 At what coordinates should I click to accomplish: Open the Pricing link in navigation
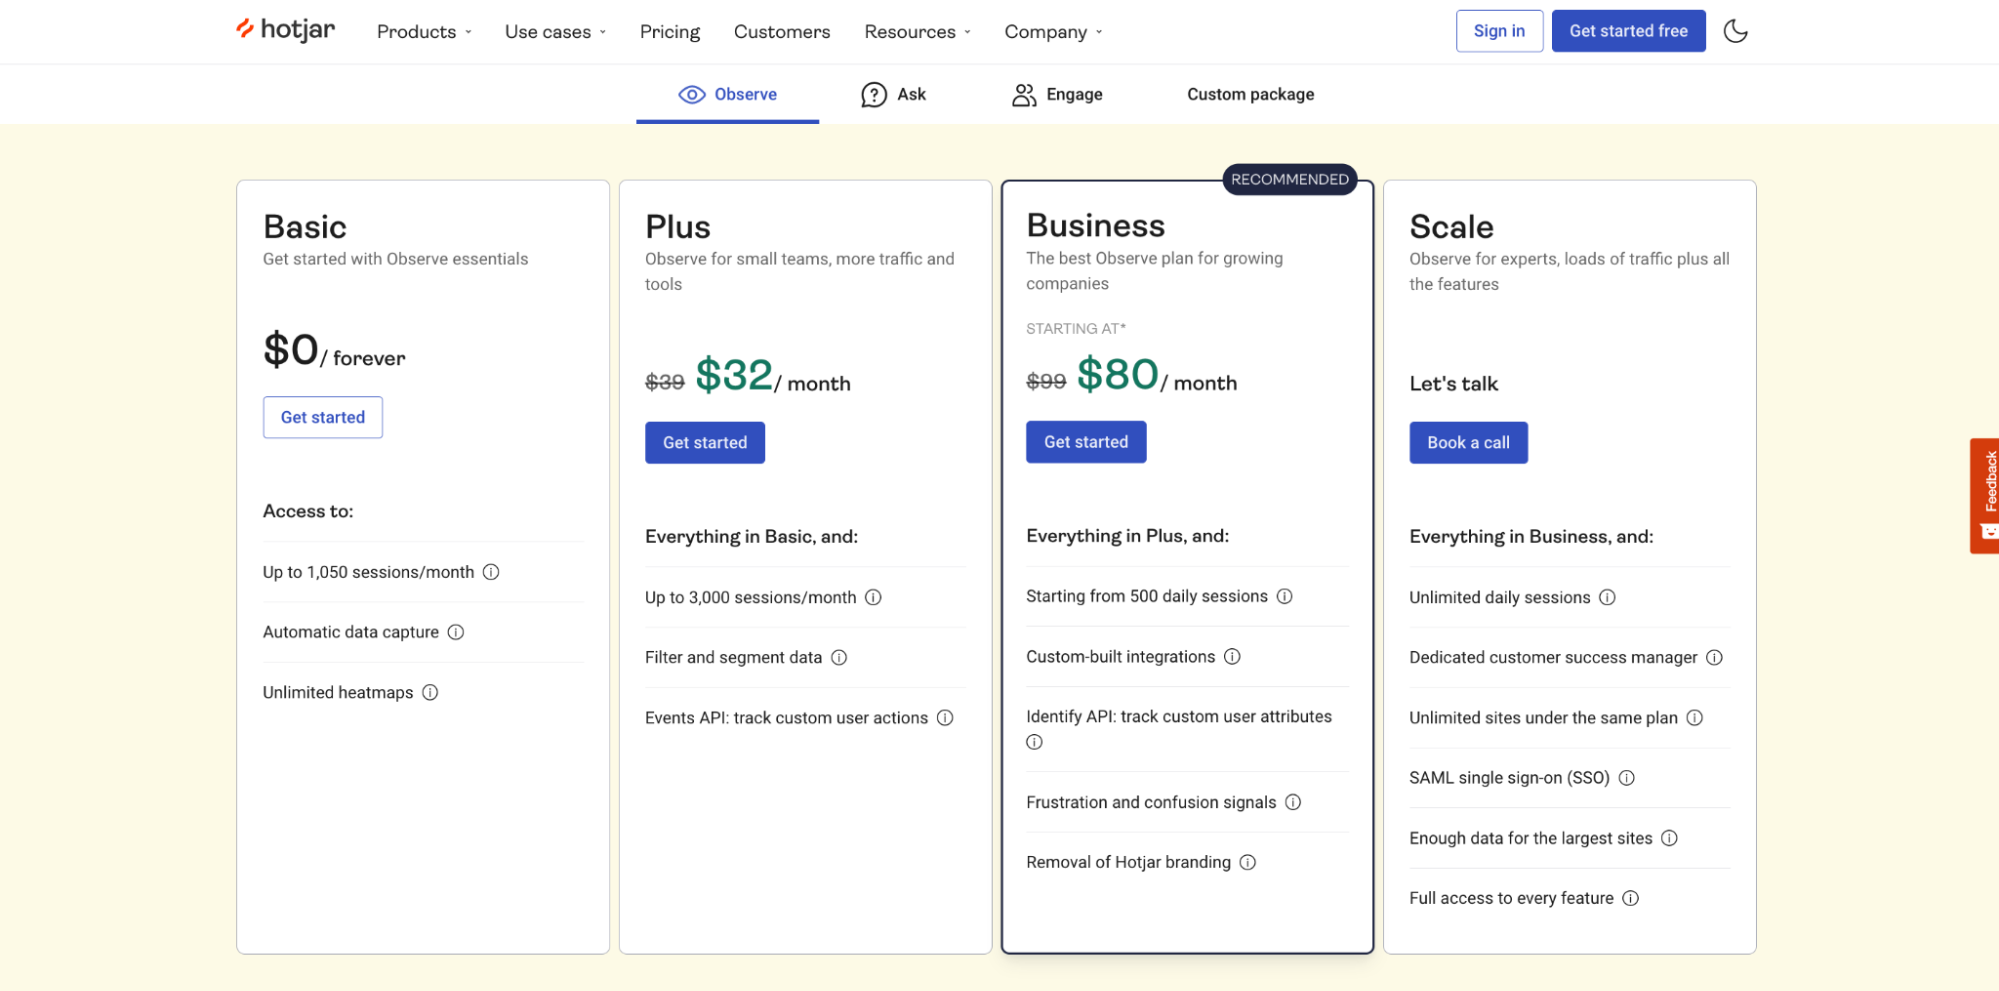[670, 32]
